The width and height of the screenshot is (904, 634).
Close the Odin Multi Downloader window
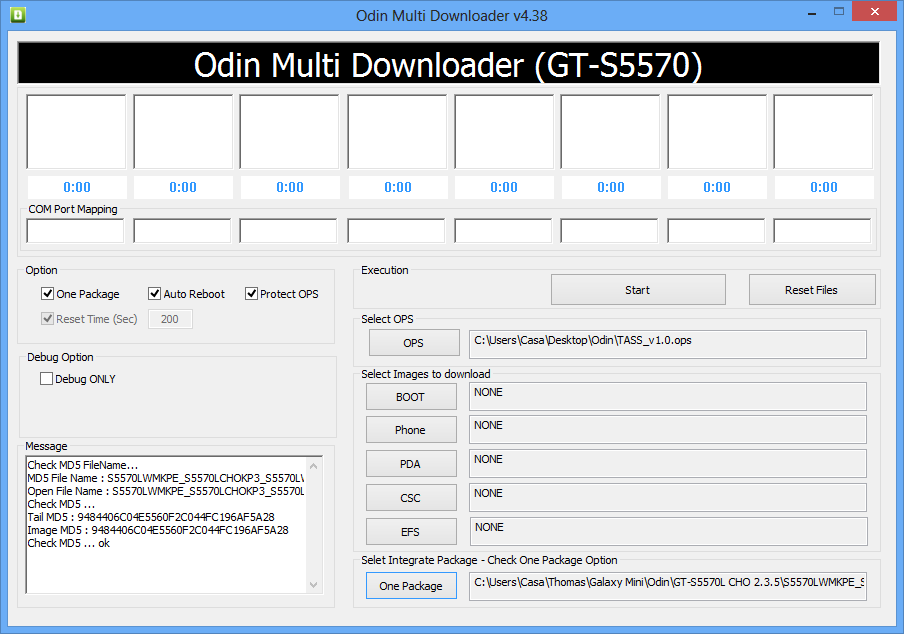tap(875, 12)
